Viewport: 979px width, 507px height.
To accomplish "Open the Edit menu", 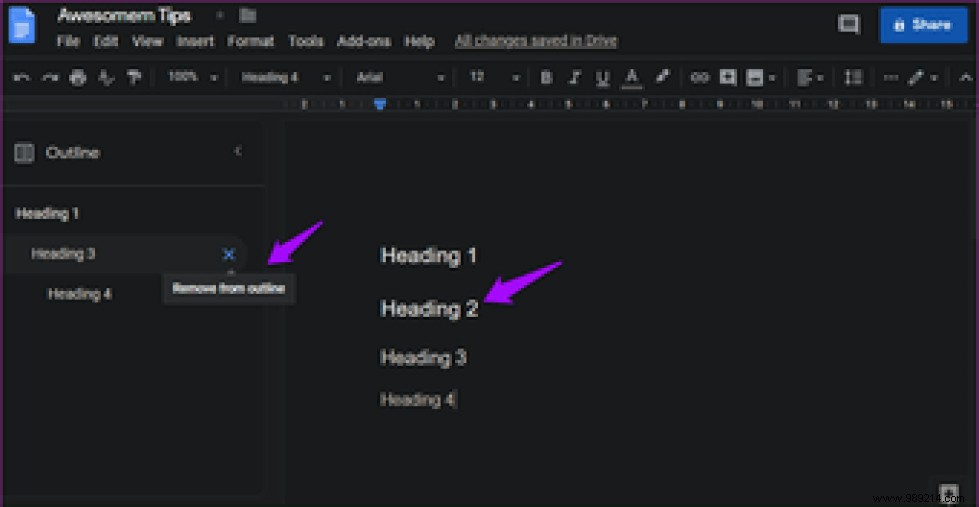I will tap(106, 41).
